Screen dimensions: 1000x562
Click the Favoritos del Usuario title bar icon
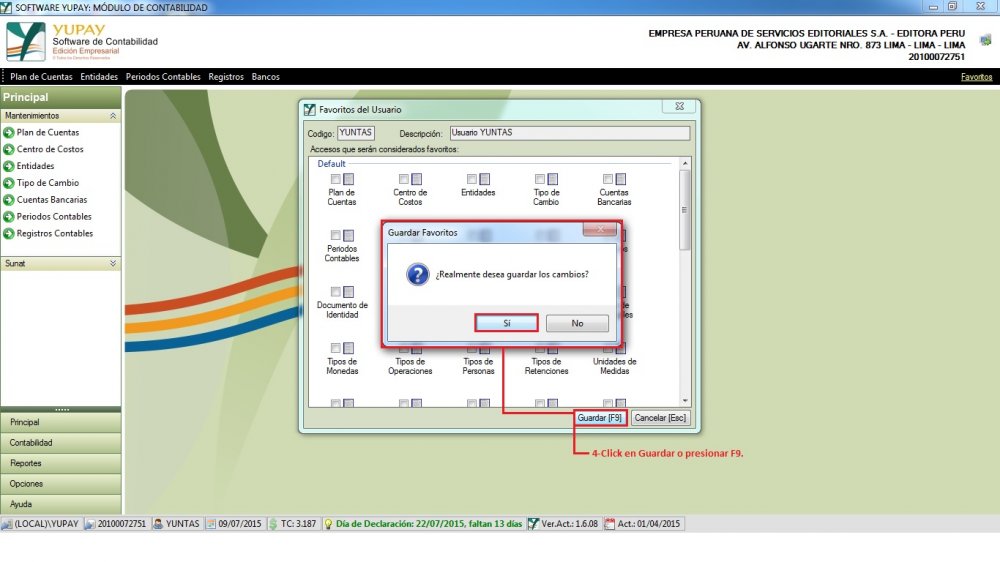click(310, 110)
